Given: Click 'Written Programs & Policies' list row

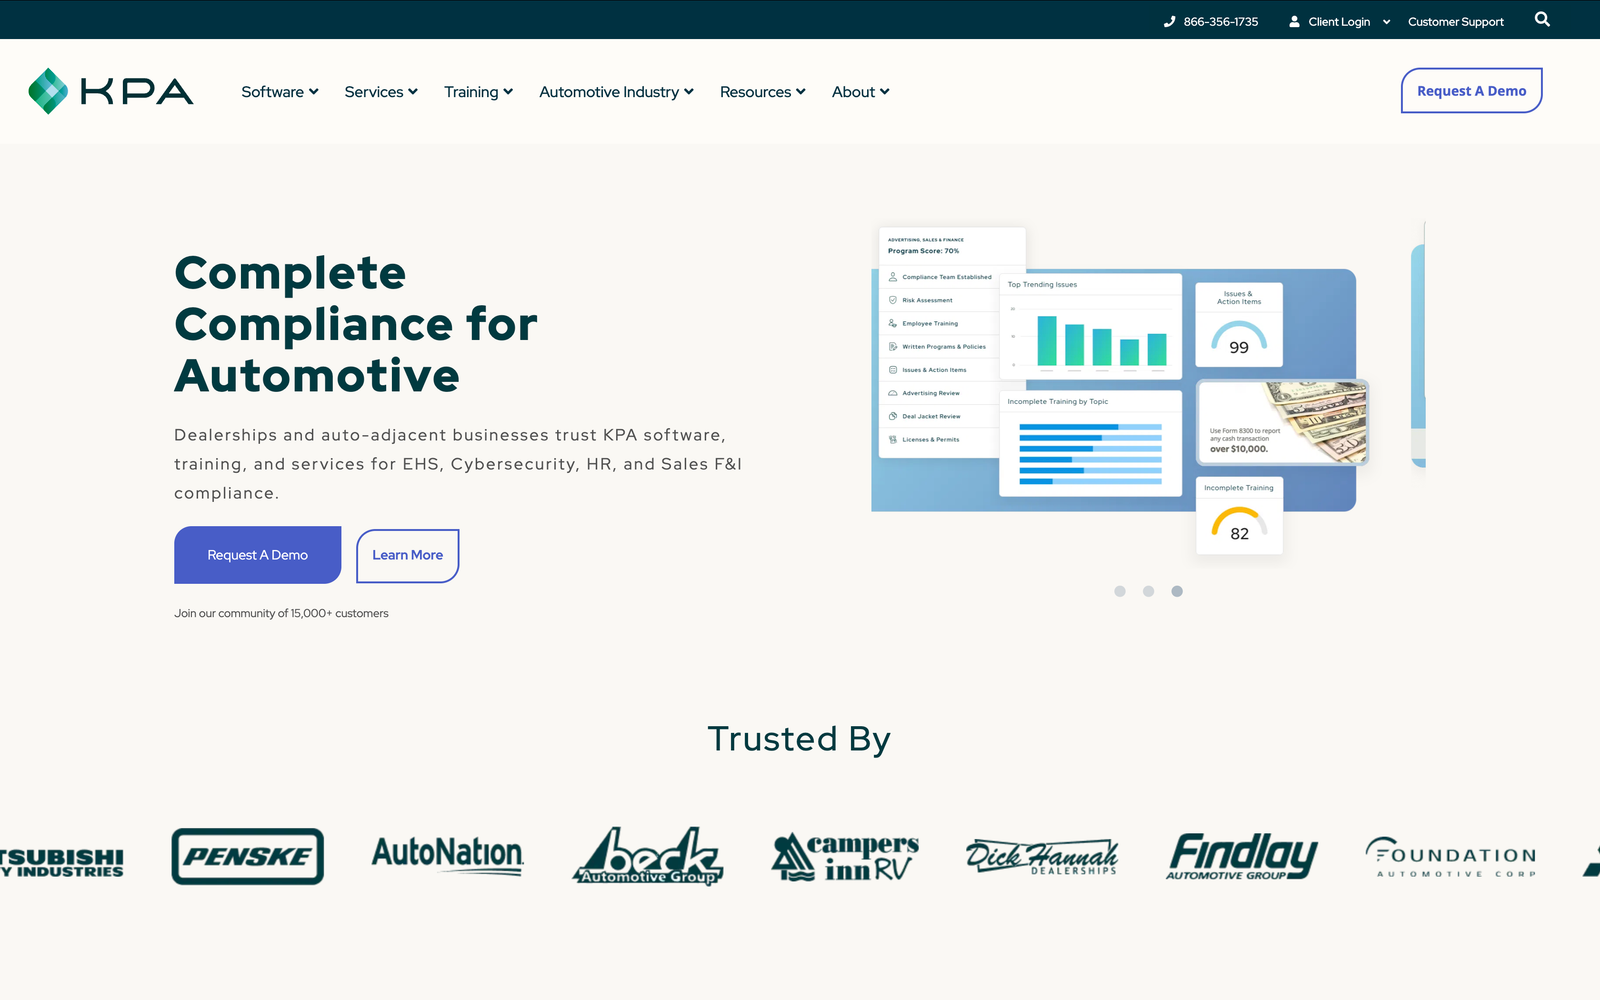Looking at the screenshot, I should pyautogui.click(x=938, y=347).
